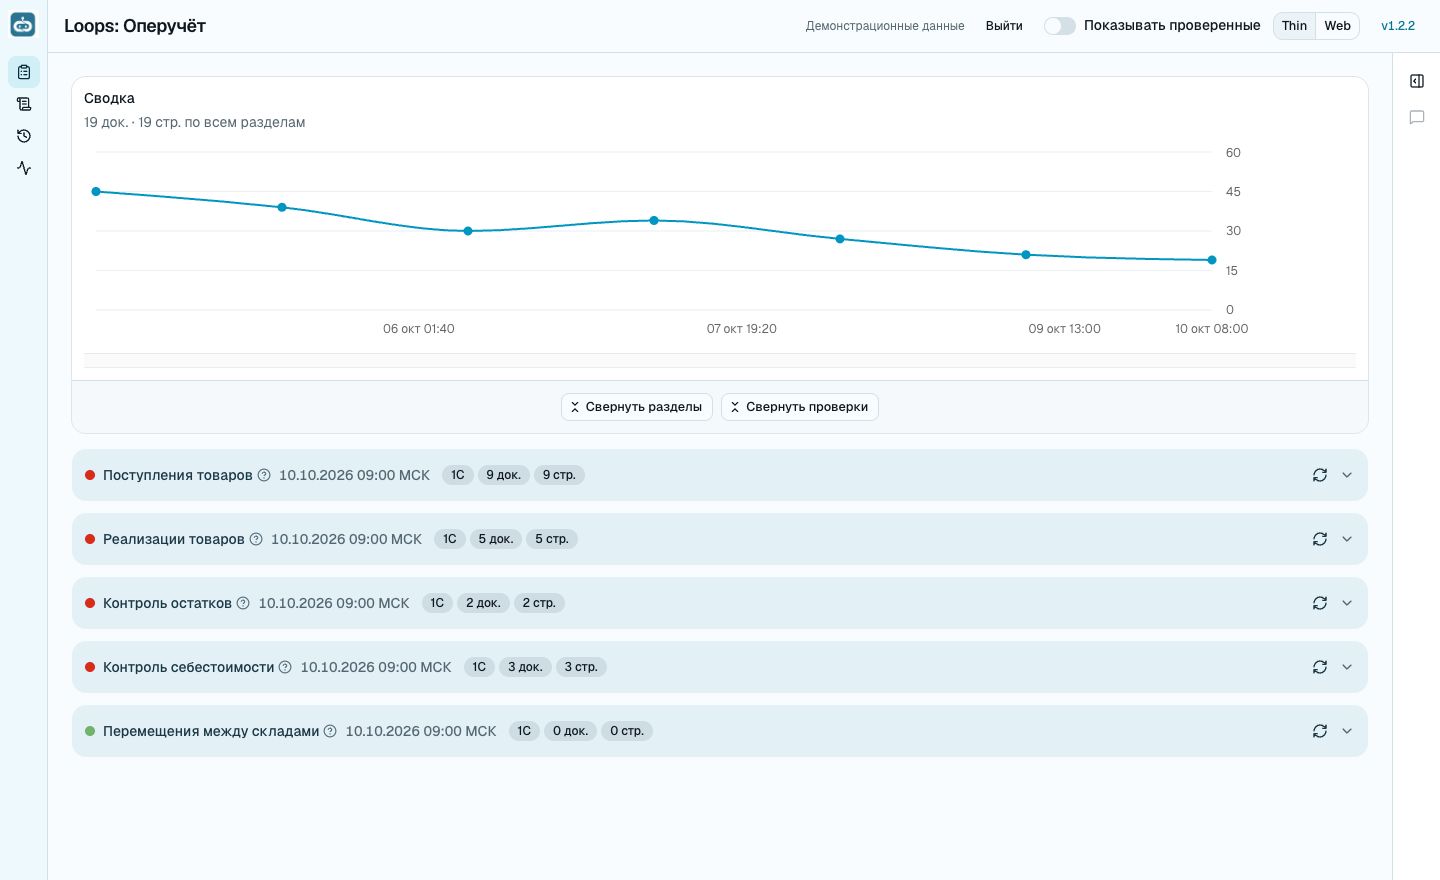This screenshot has height=880, width=1440.
Task: Refresh the Перемещения между складами section
Action: pyautogui.click(x=1320, y=731)
